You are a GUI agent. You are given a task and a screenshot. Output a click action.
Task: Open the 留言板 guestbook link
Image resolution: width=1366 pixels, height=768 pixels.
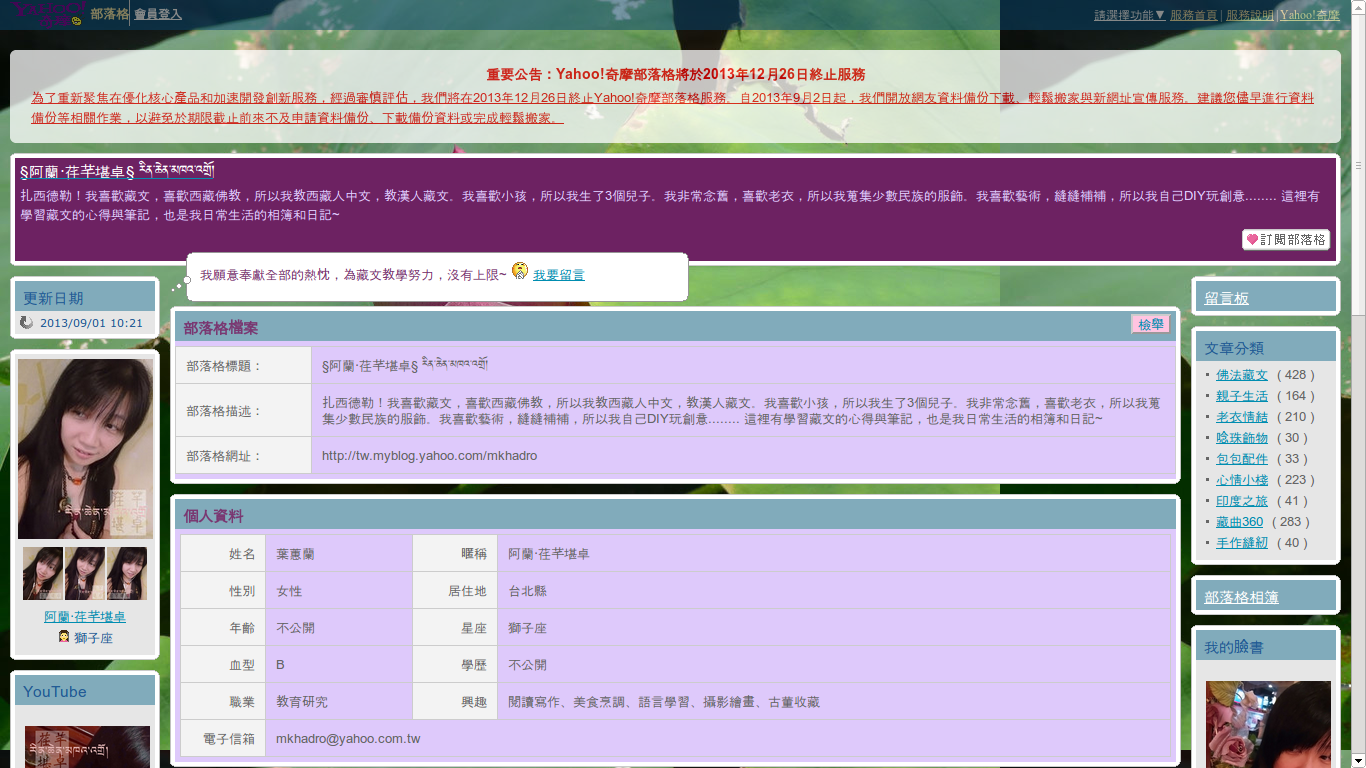coord(1226,298)
